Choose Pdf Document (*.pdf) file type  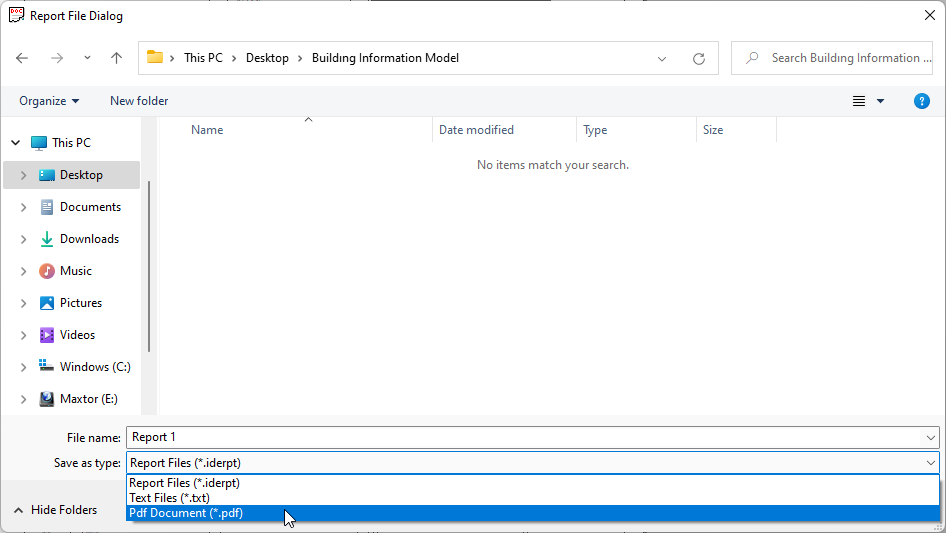[x=186, y=513]
